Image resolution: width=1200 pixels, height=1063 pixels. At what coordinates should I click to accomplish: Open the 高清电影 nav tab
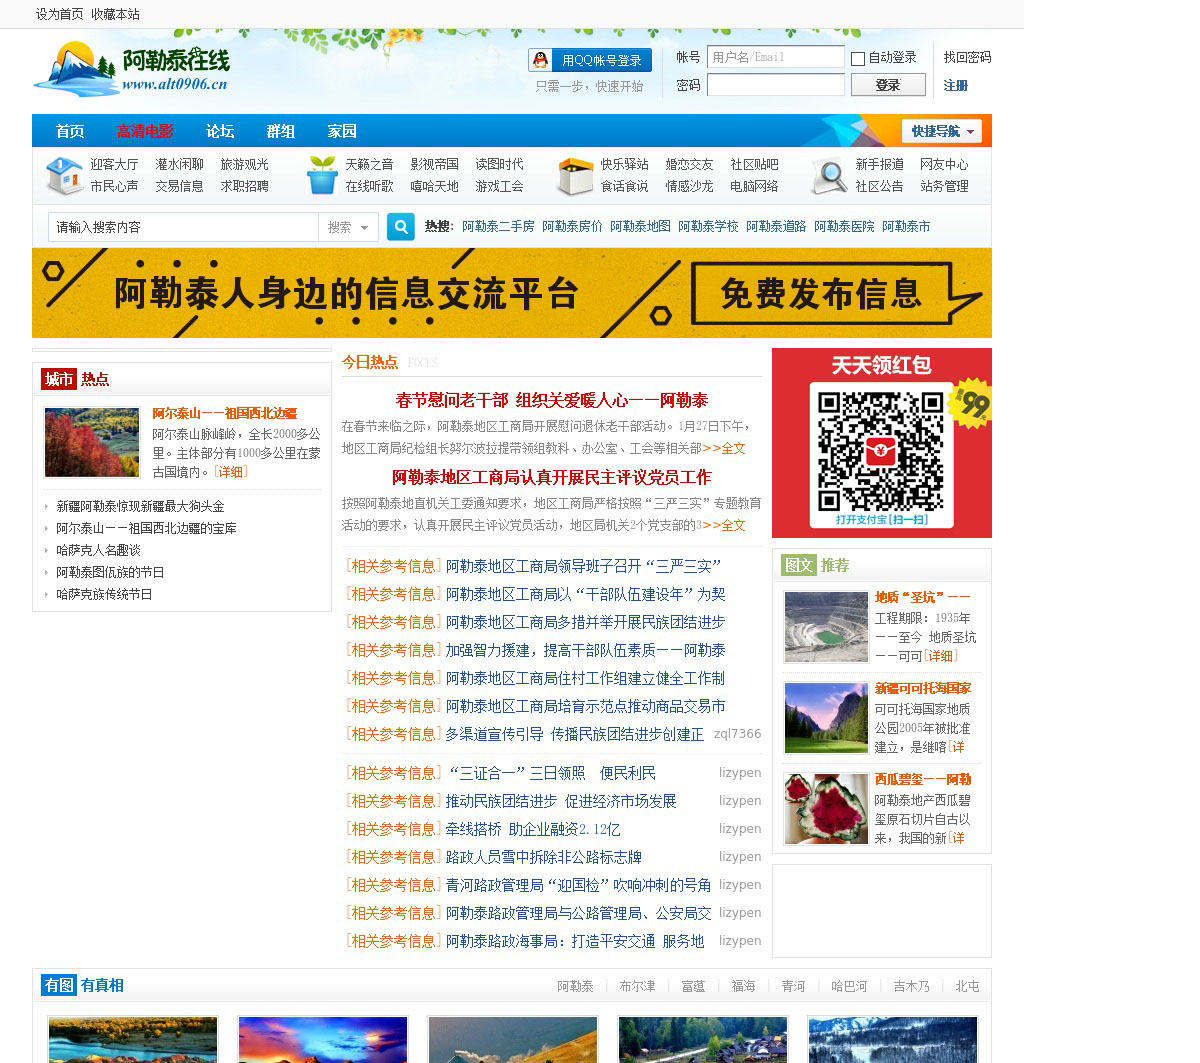coord(145,131)
